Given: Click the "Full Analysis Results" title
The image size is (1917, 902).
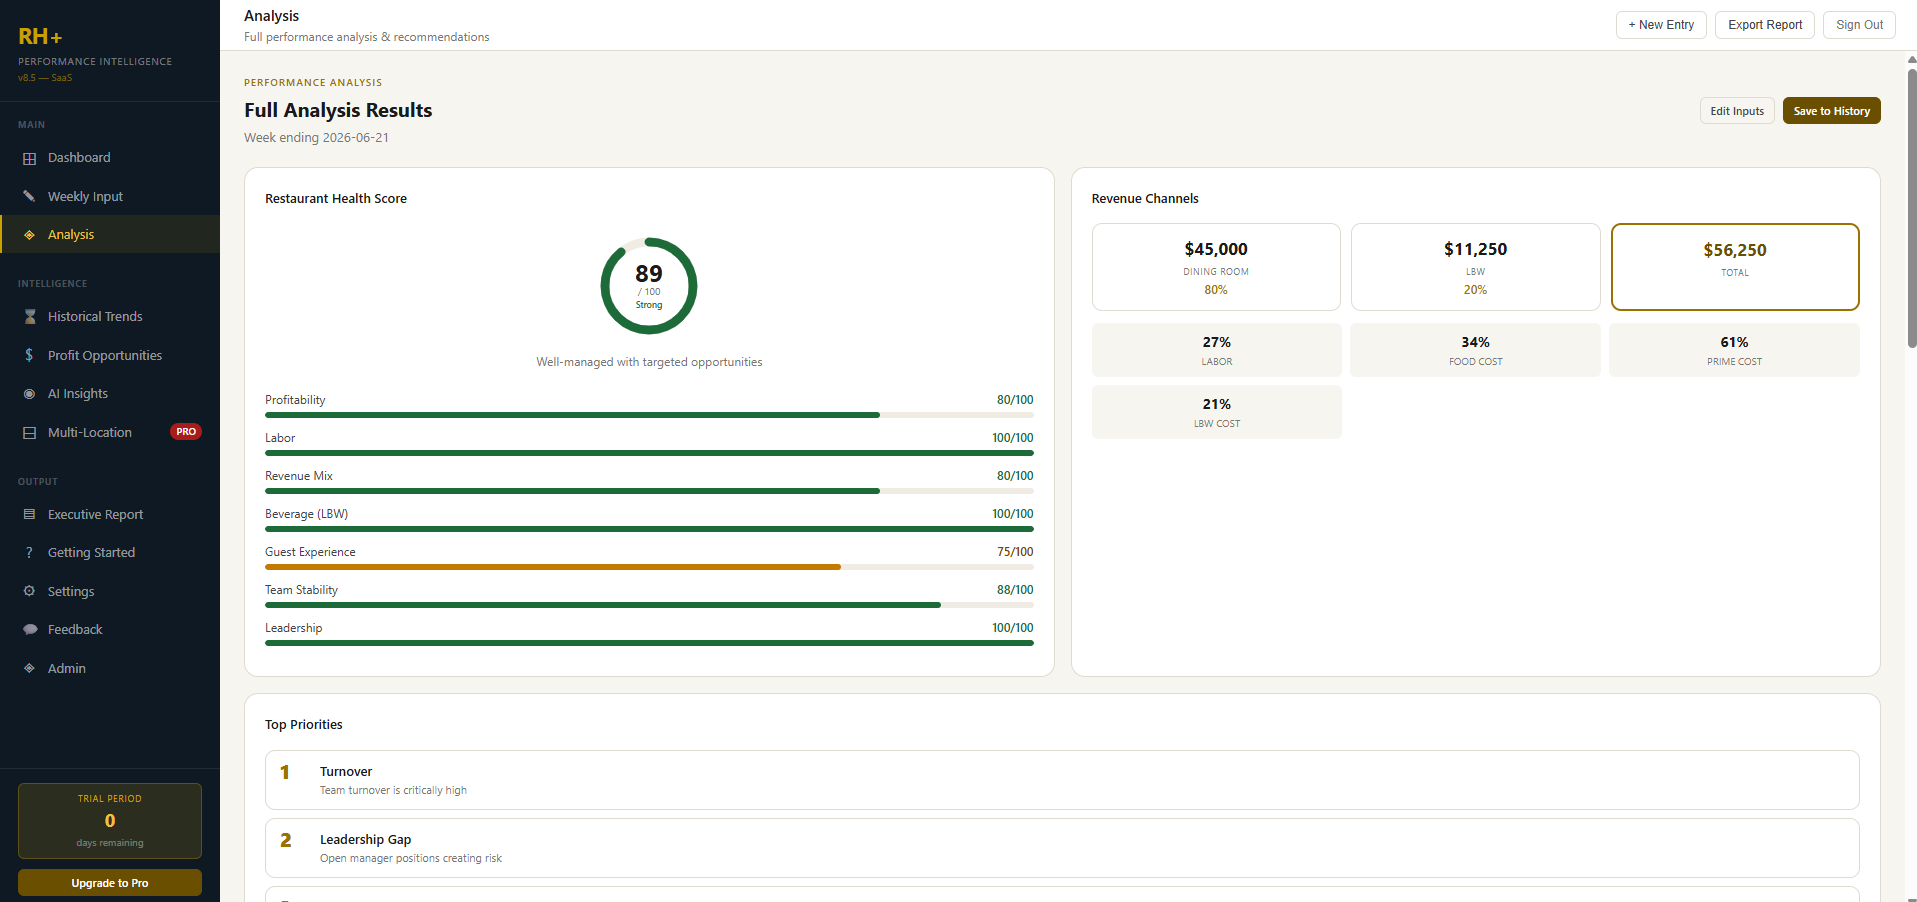Looking at the screenshot, I should coord(338,110).
